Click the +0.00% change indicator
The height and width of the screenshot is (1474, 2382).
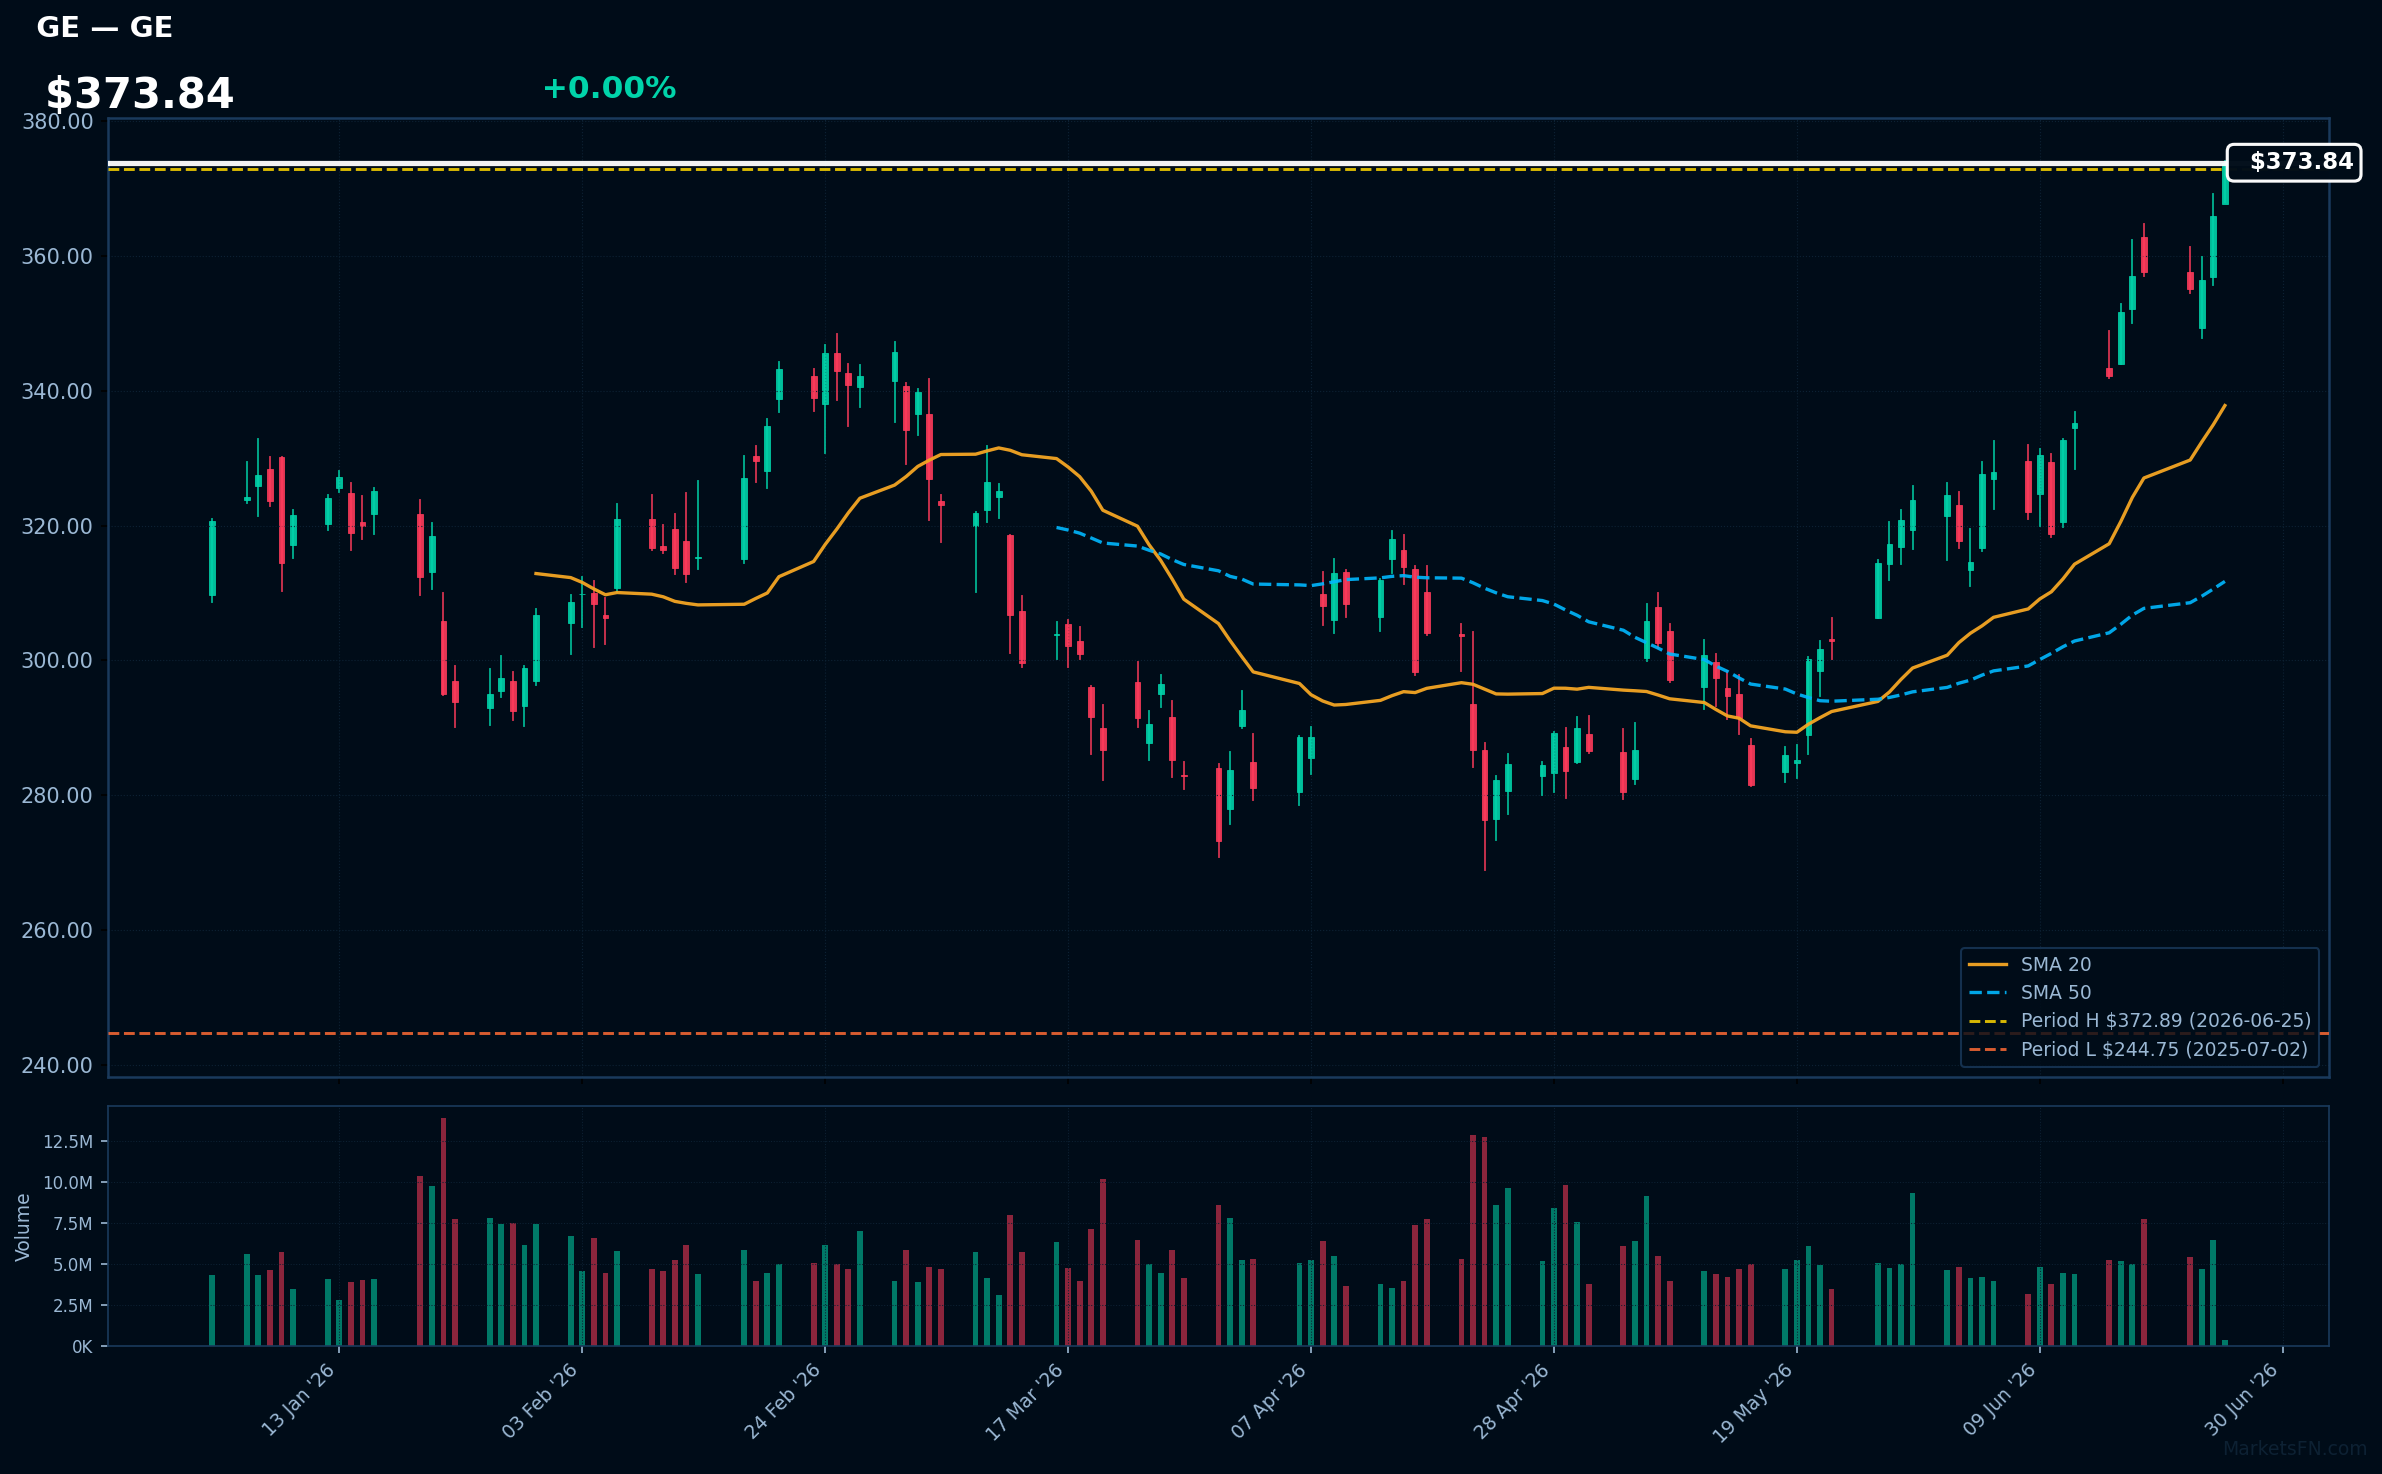click(x=609, y=88)
